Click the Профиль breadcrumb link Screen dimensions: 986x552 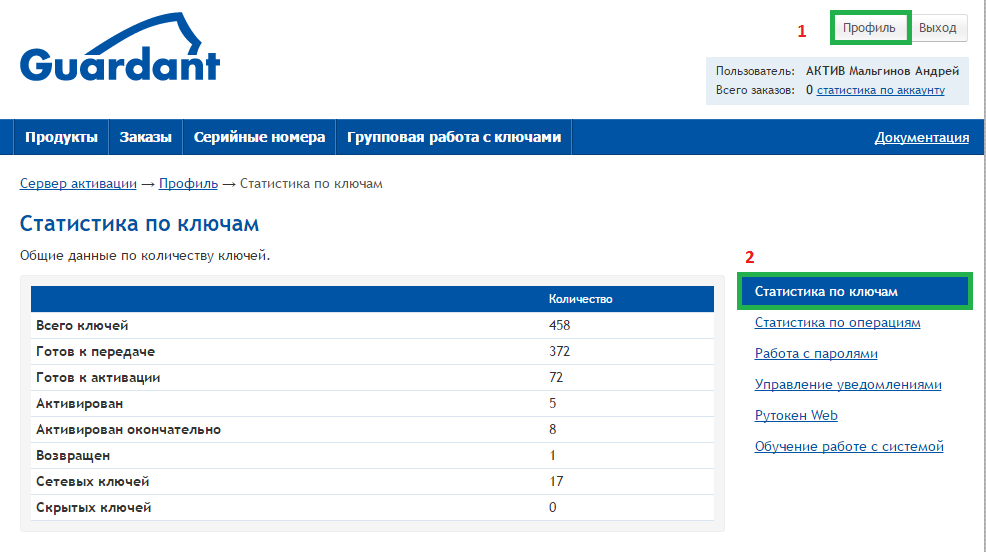[188, 184]
